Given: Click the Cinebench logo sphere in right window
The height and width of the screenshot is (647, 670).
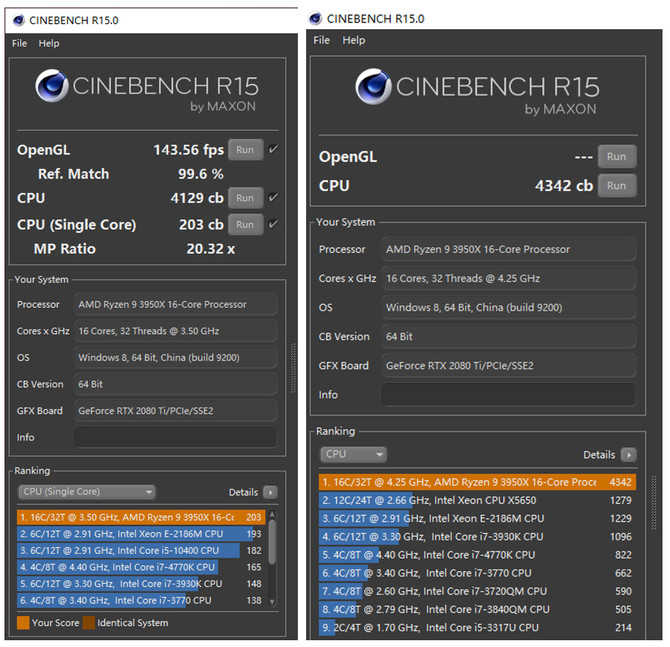Looking at the screenshot, I should tap(373, 87).
